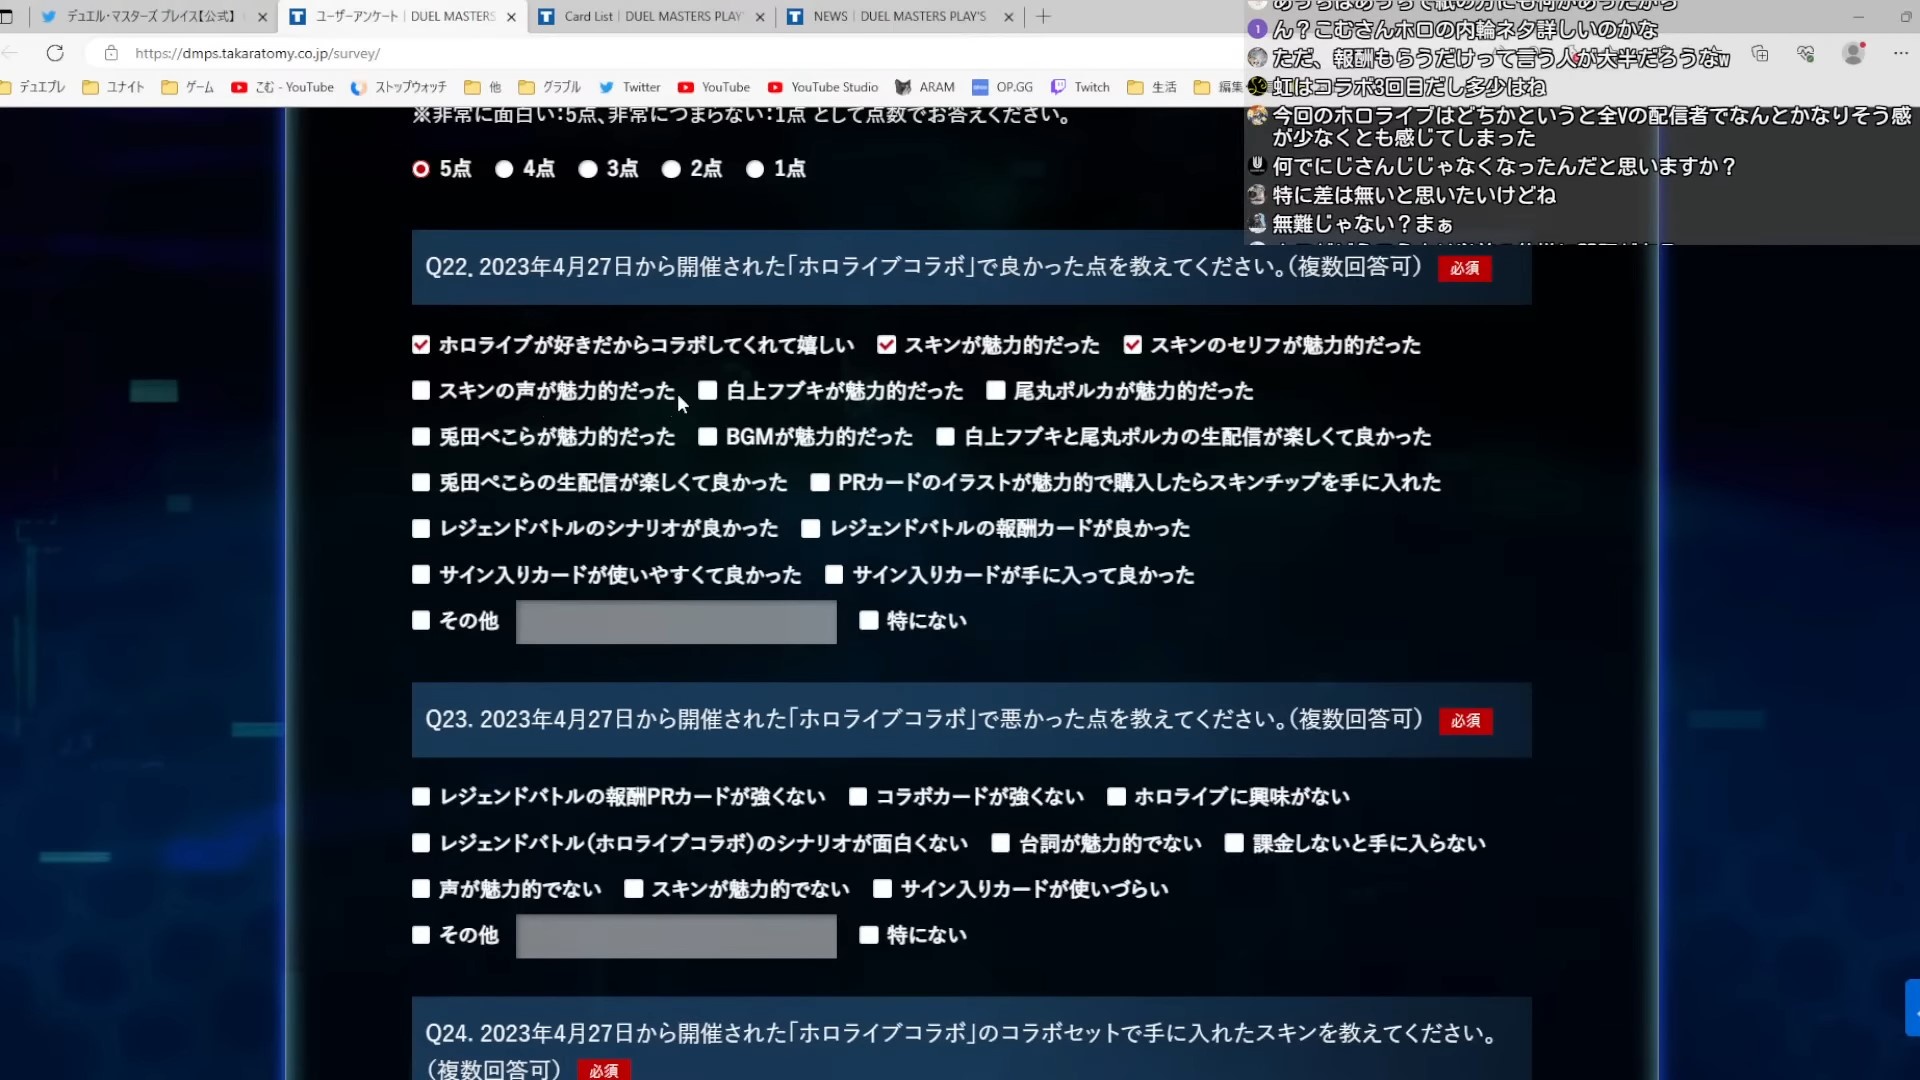This screenshot has height=1080, width=1920.
Task: Click the Q23 その他 text field
Action: point(676,937)
